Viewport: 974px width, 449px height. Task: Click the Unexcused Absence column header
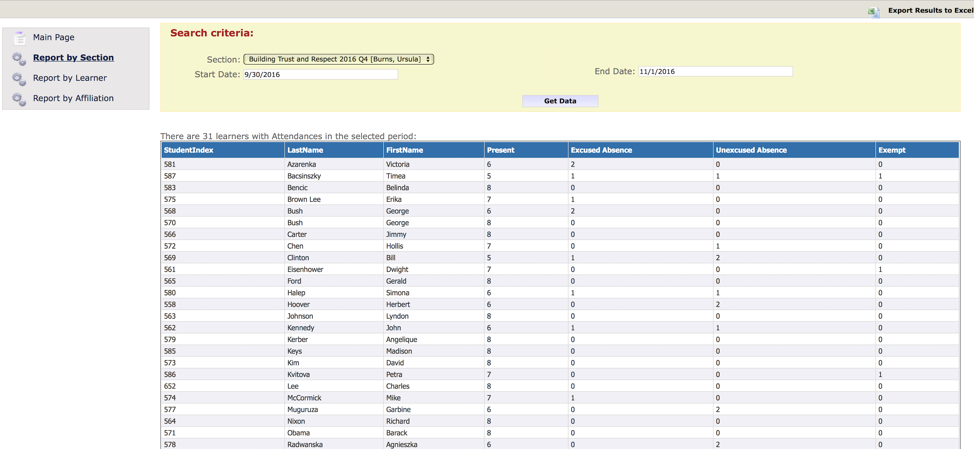pyautogui.click(x=751, y=150)
